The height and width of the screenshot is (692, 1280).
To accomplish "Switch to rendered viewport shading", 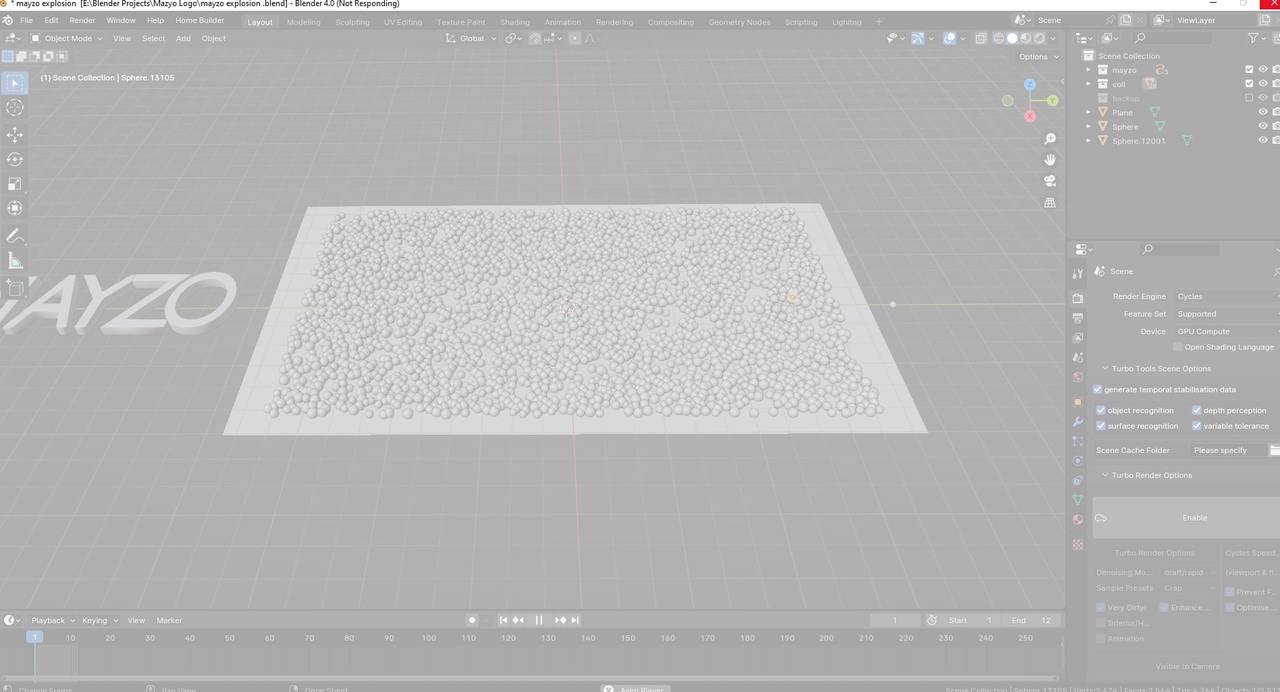I will (x=1040, y=38).
